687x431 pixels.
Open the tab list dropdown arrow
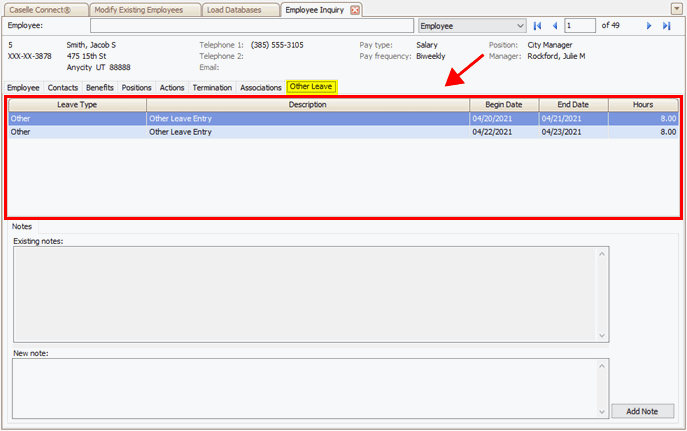pos(677,9)
